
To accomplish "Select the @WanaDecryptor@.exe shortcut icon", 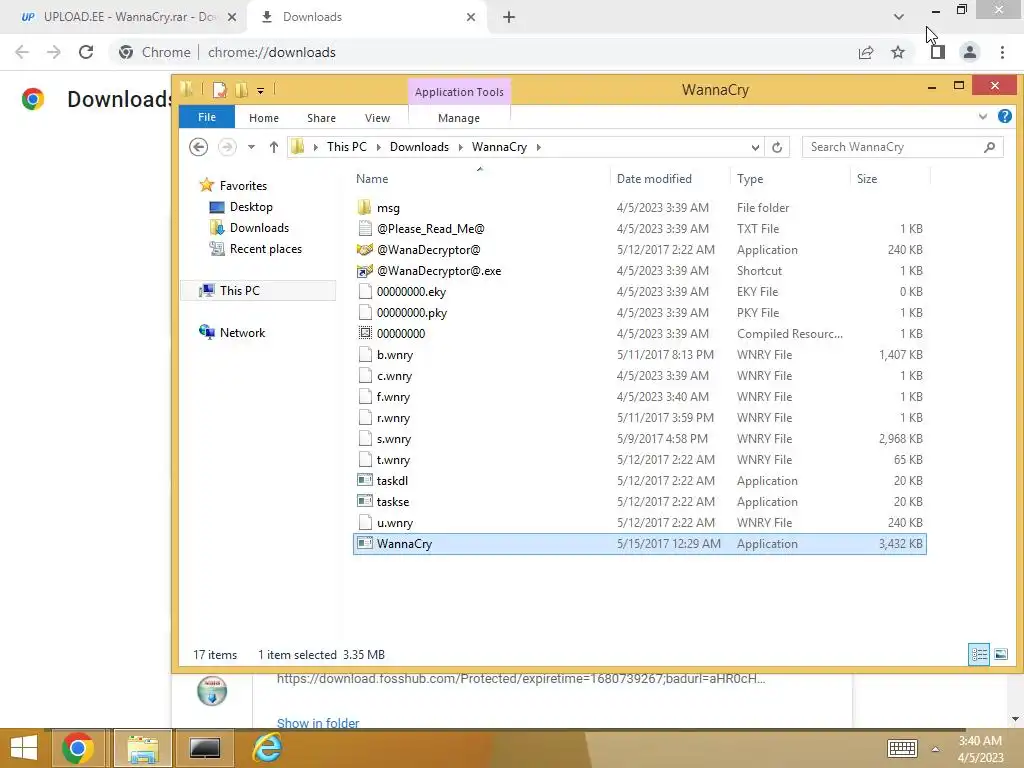I will coord(364,270).
